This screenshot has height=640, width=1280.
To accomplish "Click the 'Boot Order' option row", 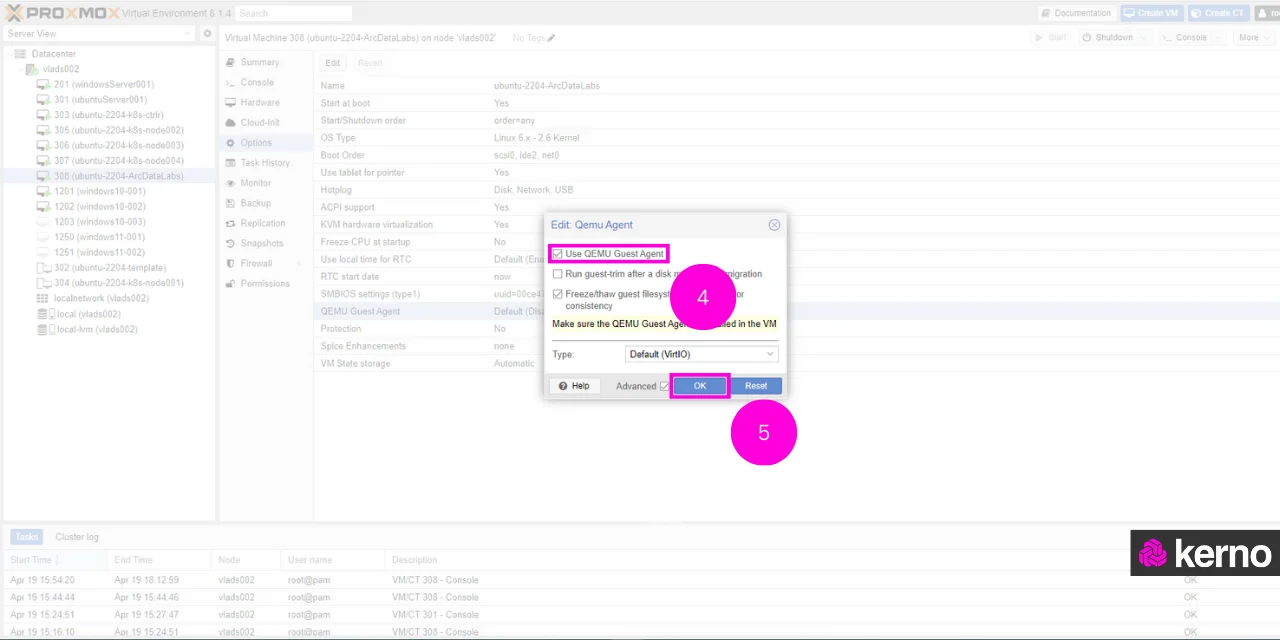I will [796, 155].
